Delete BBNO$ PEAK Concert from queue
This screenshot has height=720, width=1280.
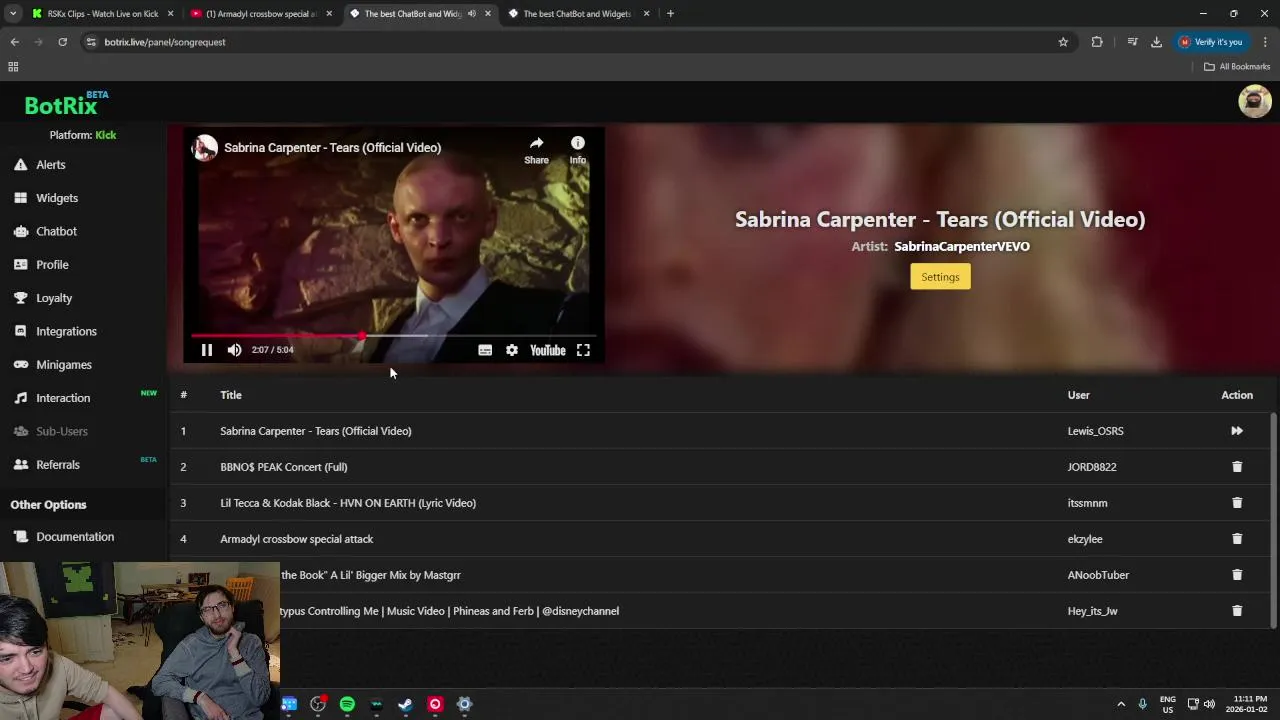click(x=1237, y=467)
